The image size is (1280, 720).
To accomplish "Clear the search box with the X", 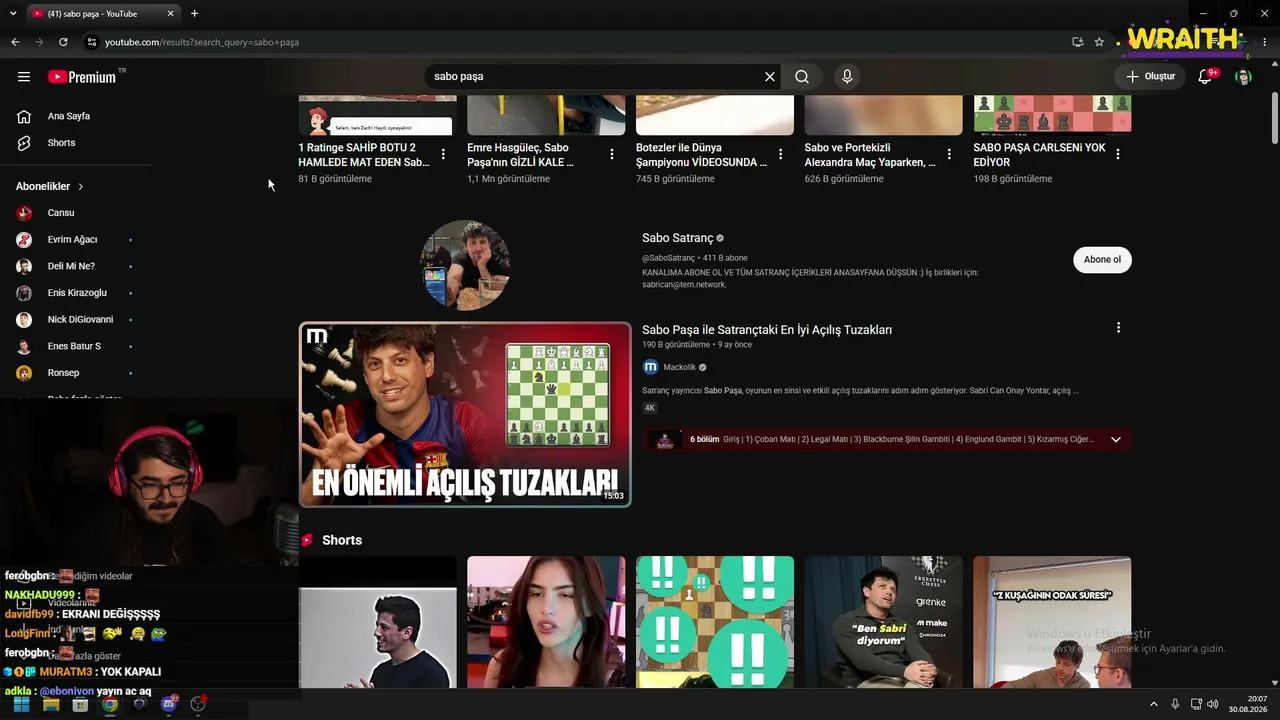I will coord(770,77).
